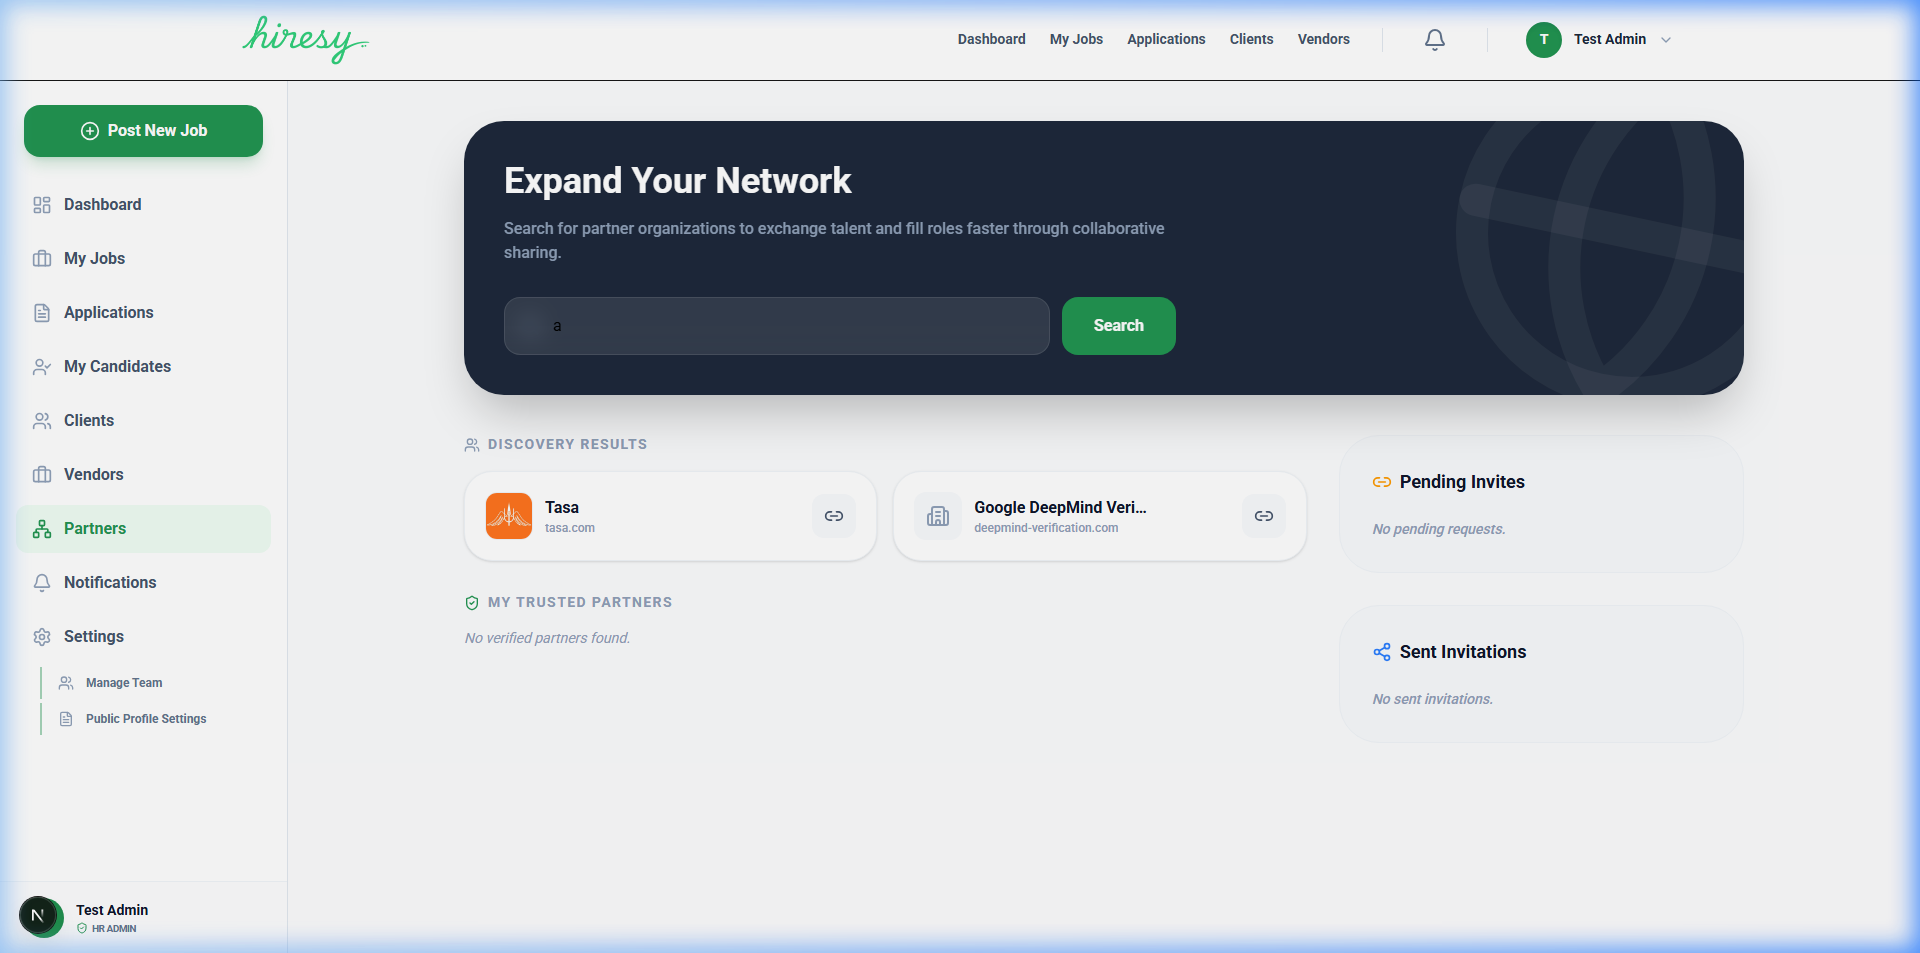Open the notifications bell in header

[1435, 40]
